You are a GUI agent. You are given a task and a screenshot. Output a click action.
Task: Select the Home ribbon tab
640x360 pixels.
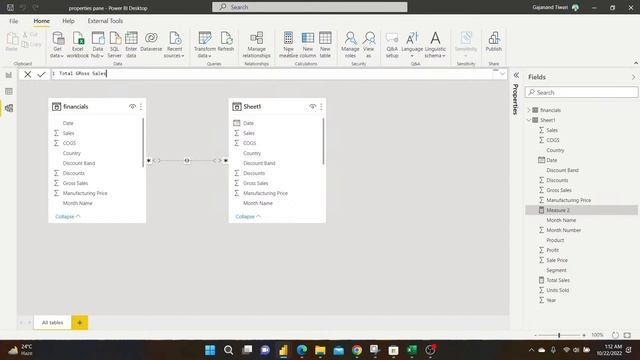(42, 21)
